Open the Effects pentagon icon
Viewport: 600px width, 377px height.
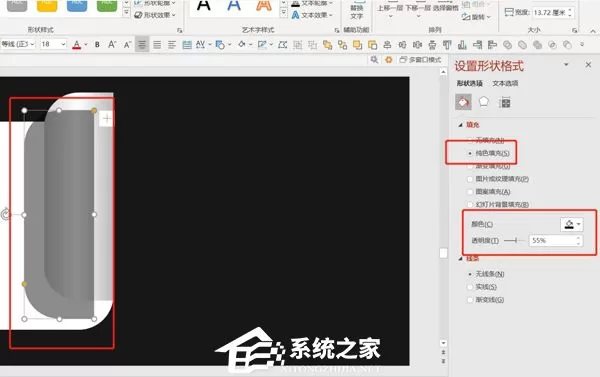(484, 102)
